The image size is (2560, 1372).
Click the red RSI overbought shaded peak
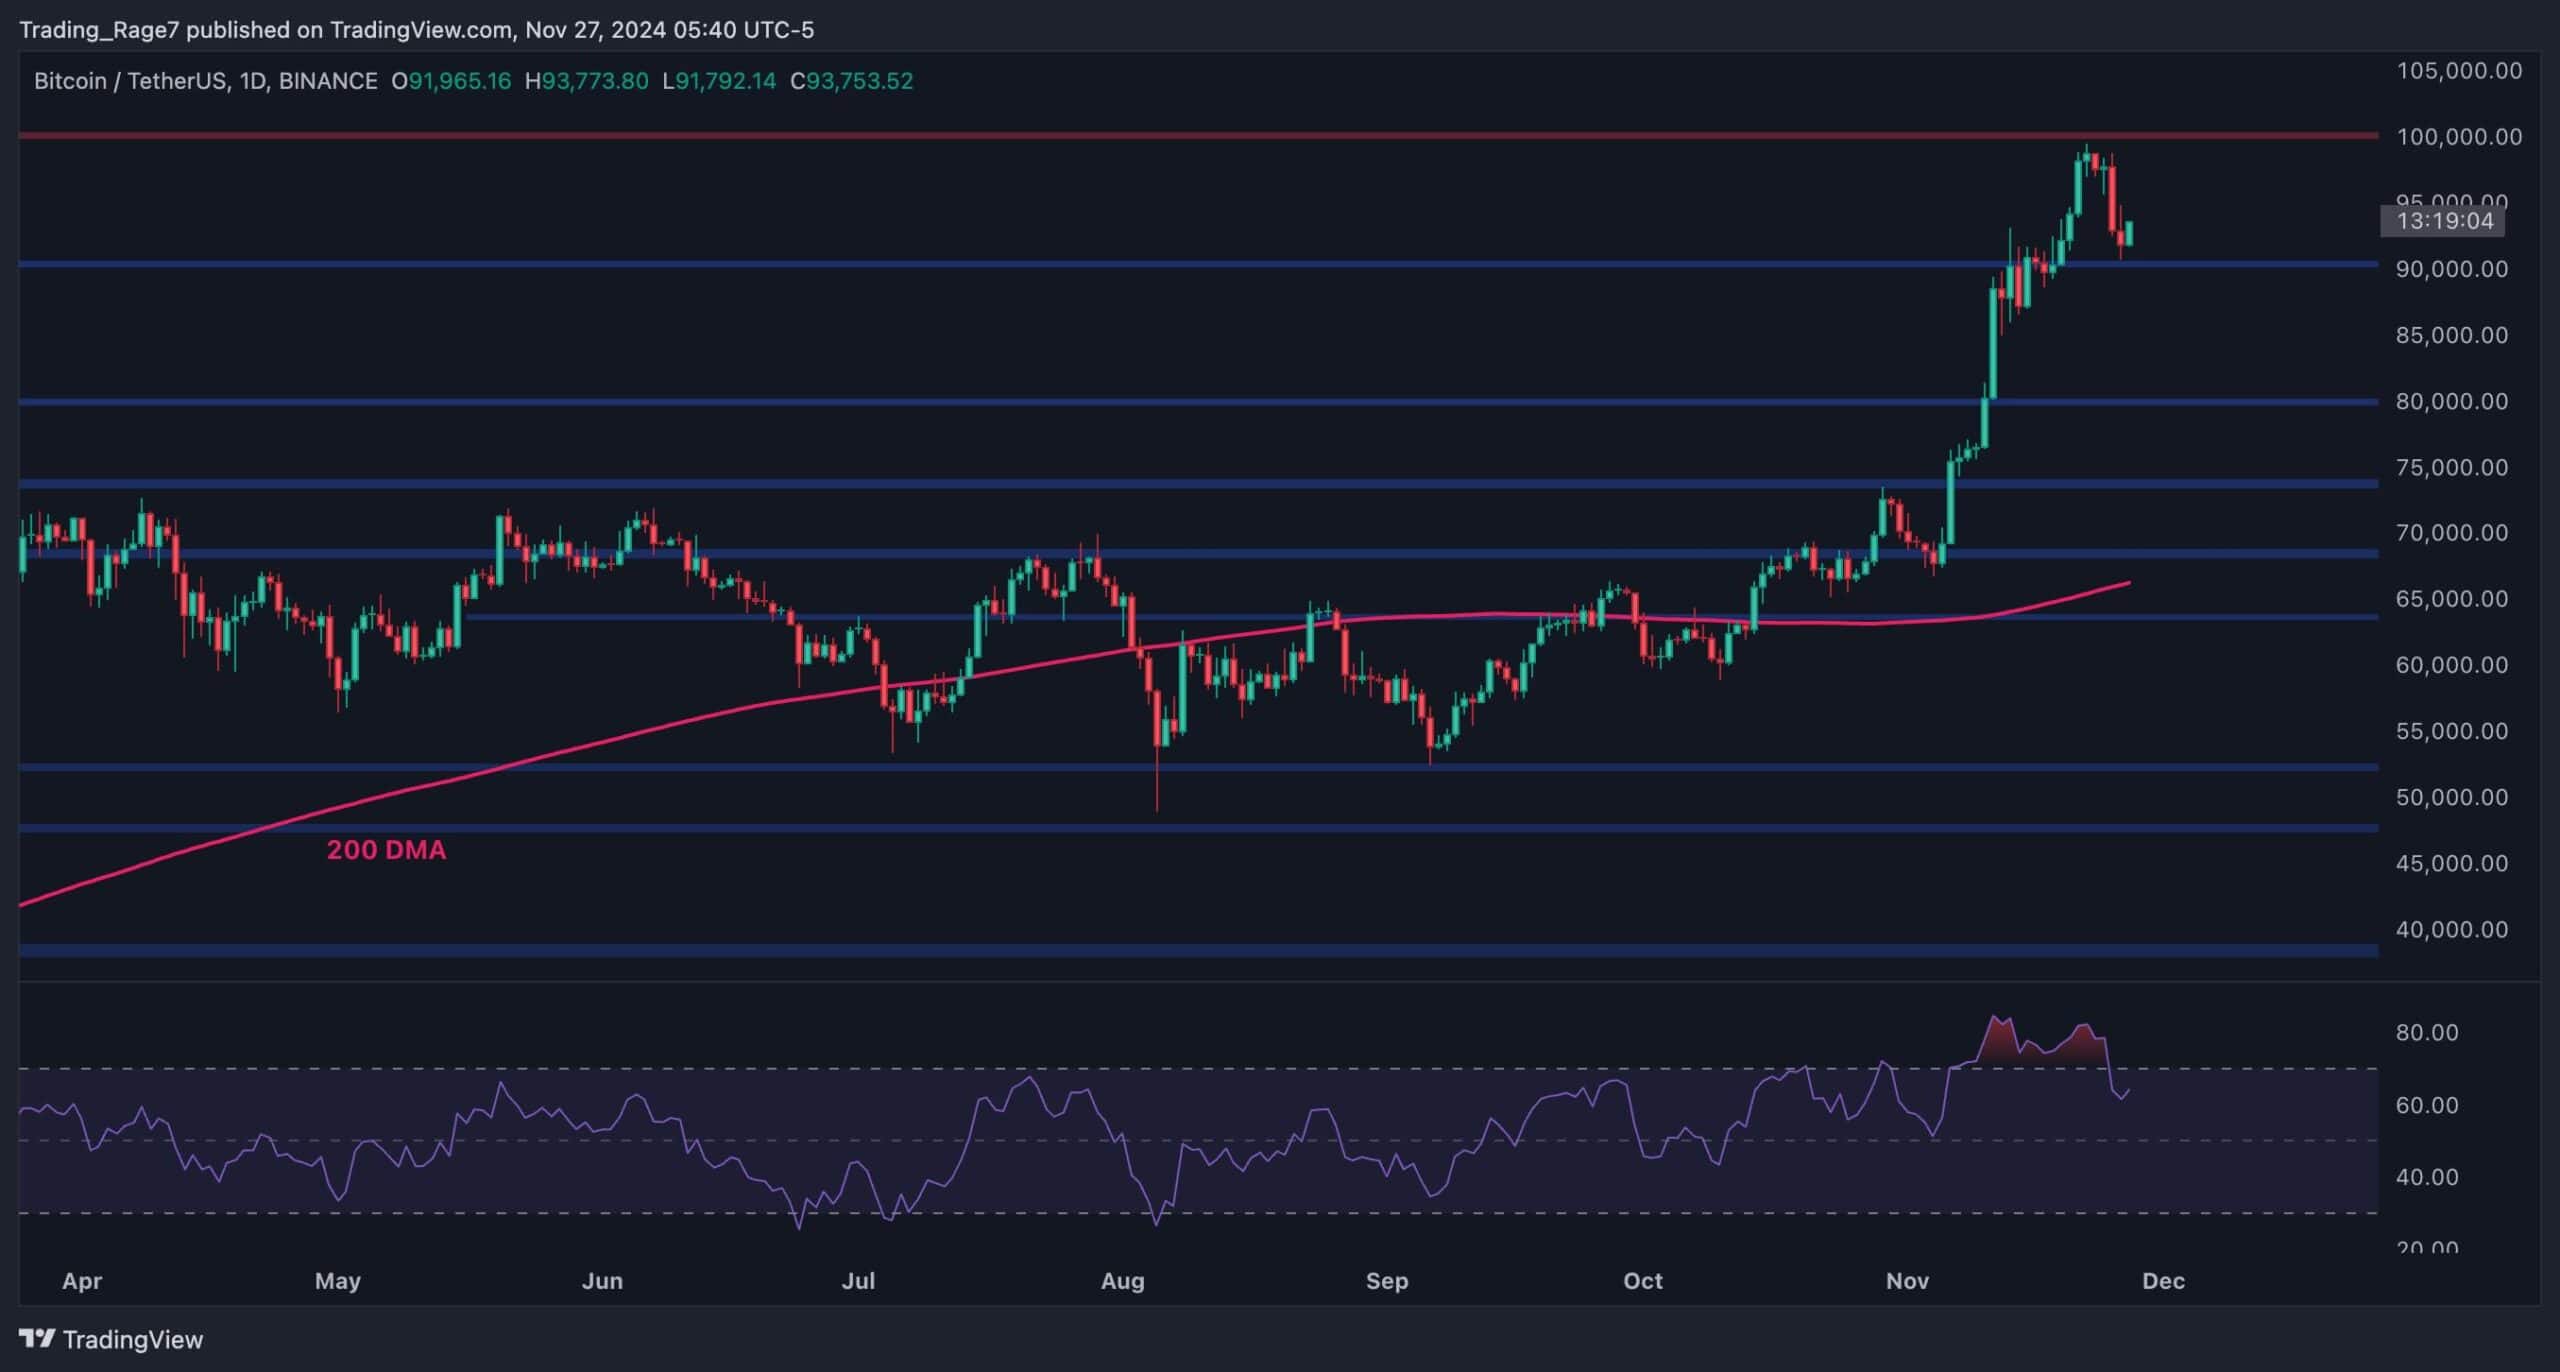coord(2000,1041)
